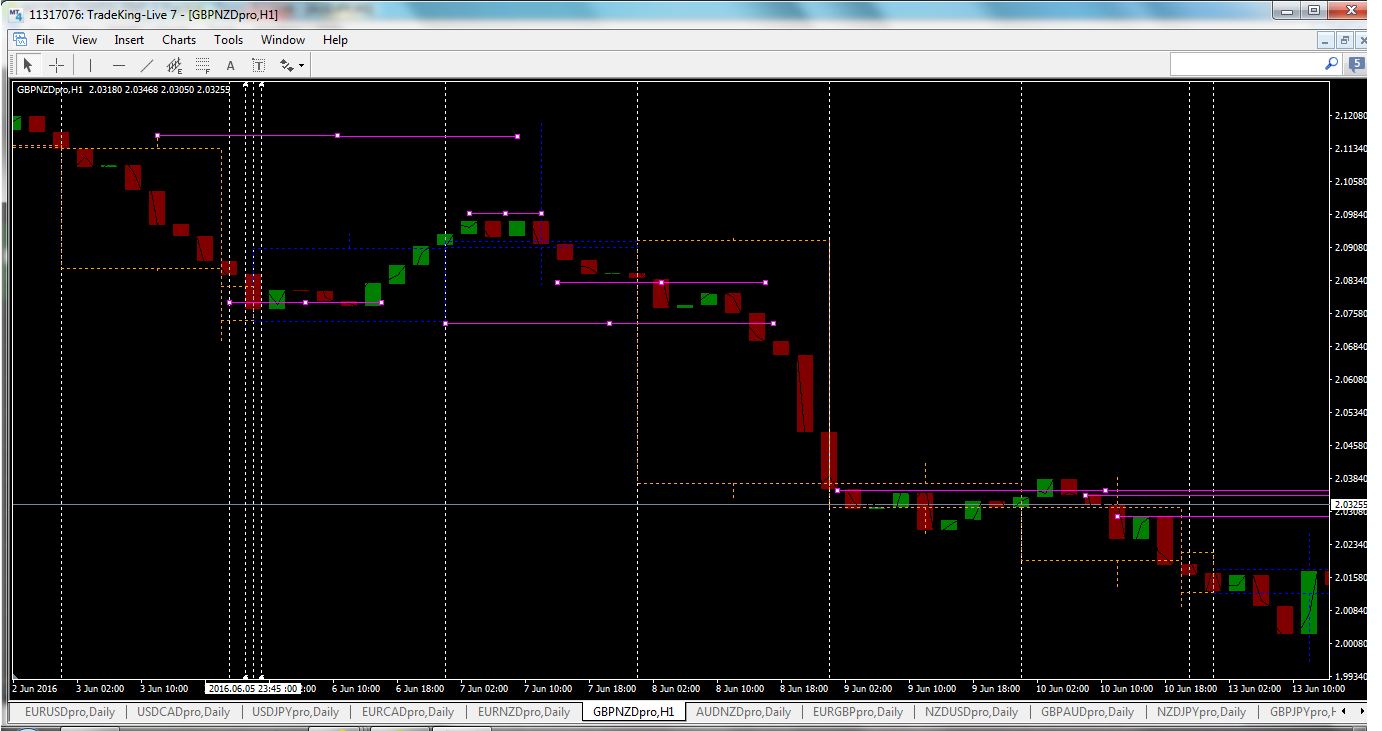
Task: Open the Insert menu
Action: [x=129, y=40]
